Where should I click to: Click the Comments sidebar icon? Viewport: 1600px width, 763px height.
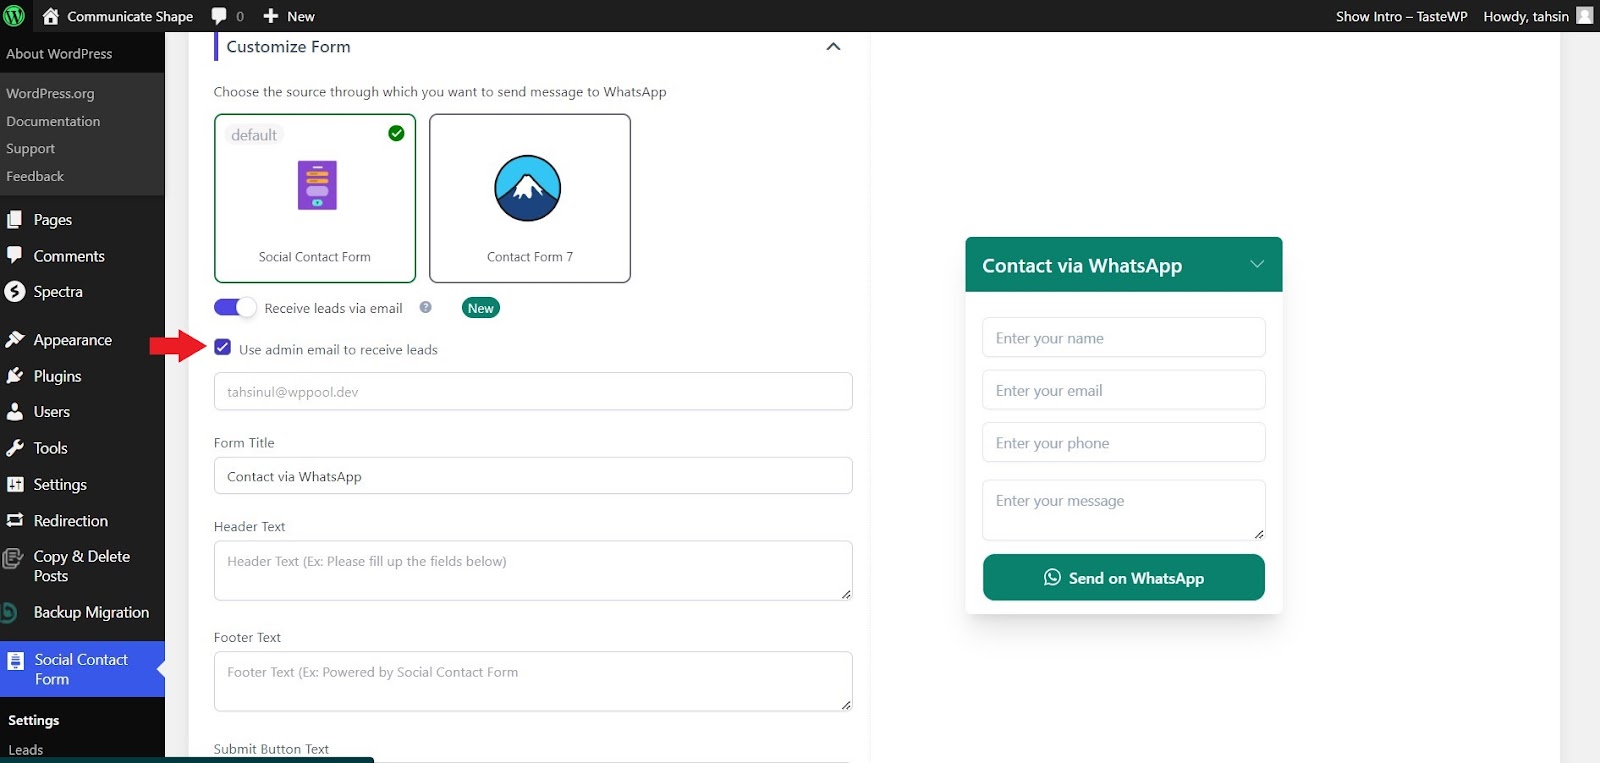click(x=15, y=255)
